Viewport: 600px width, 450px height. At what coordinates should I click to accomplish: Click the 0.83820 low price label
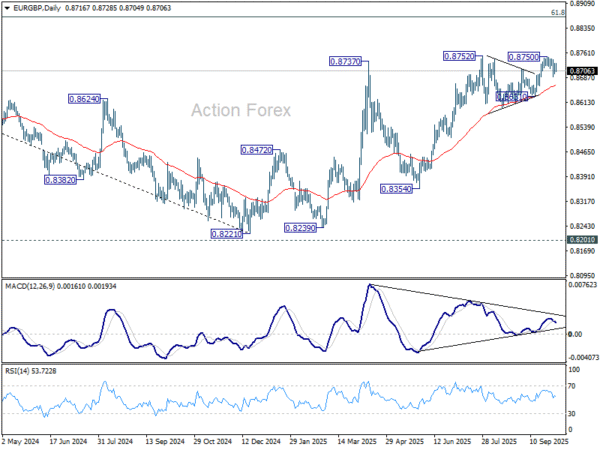tap(60, 180)
